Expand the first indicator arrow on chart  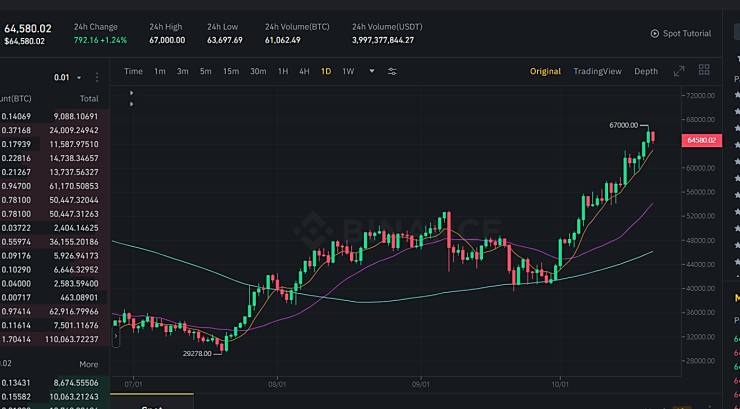131,93
